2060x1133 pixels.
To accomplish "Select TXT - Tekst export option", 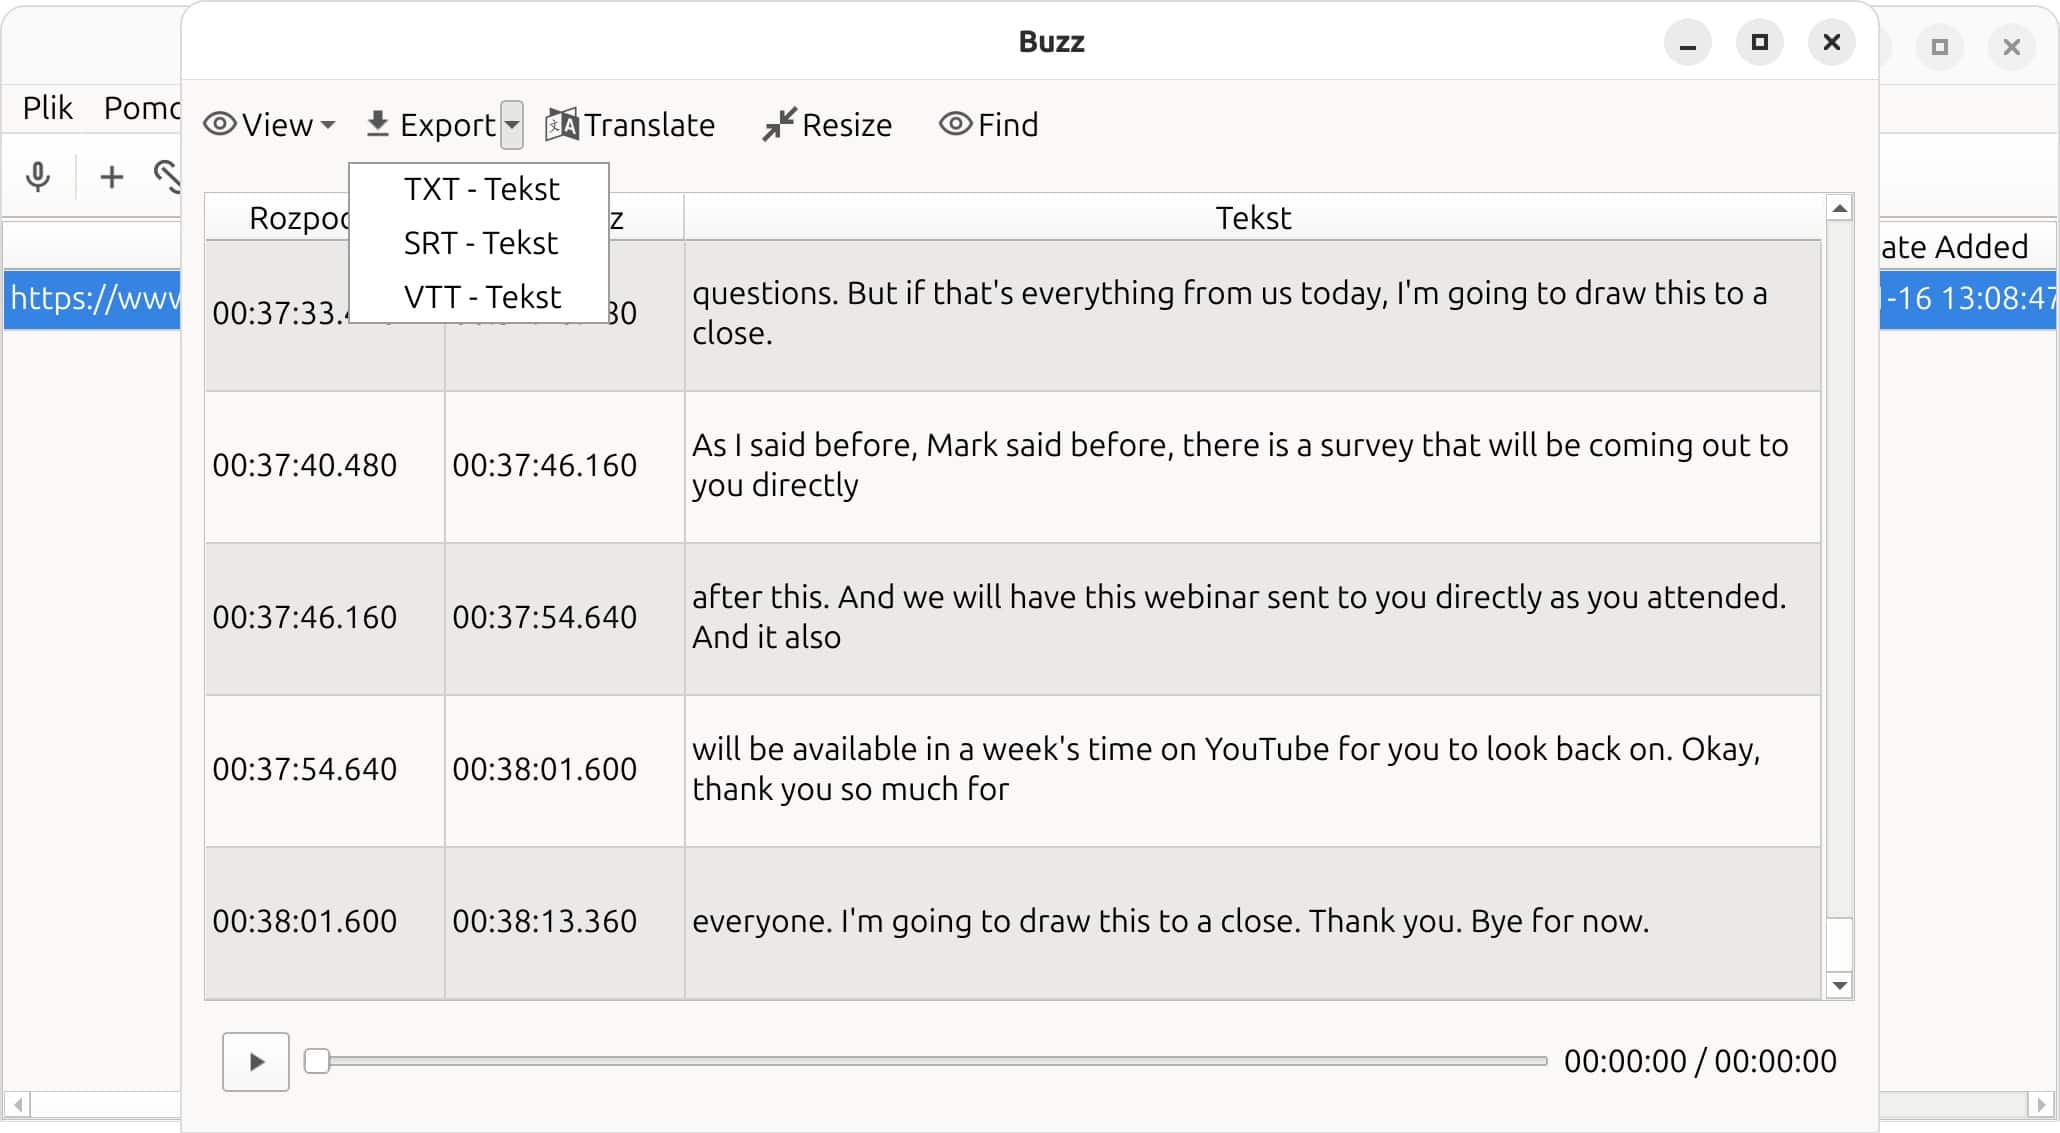I will point(481,189).
